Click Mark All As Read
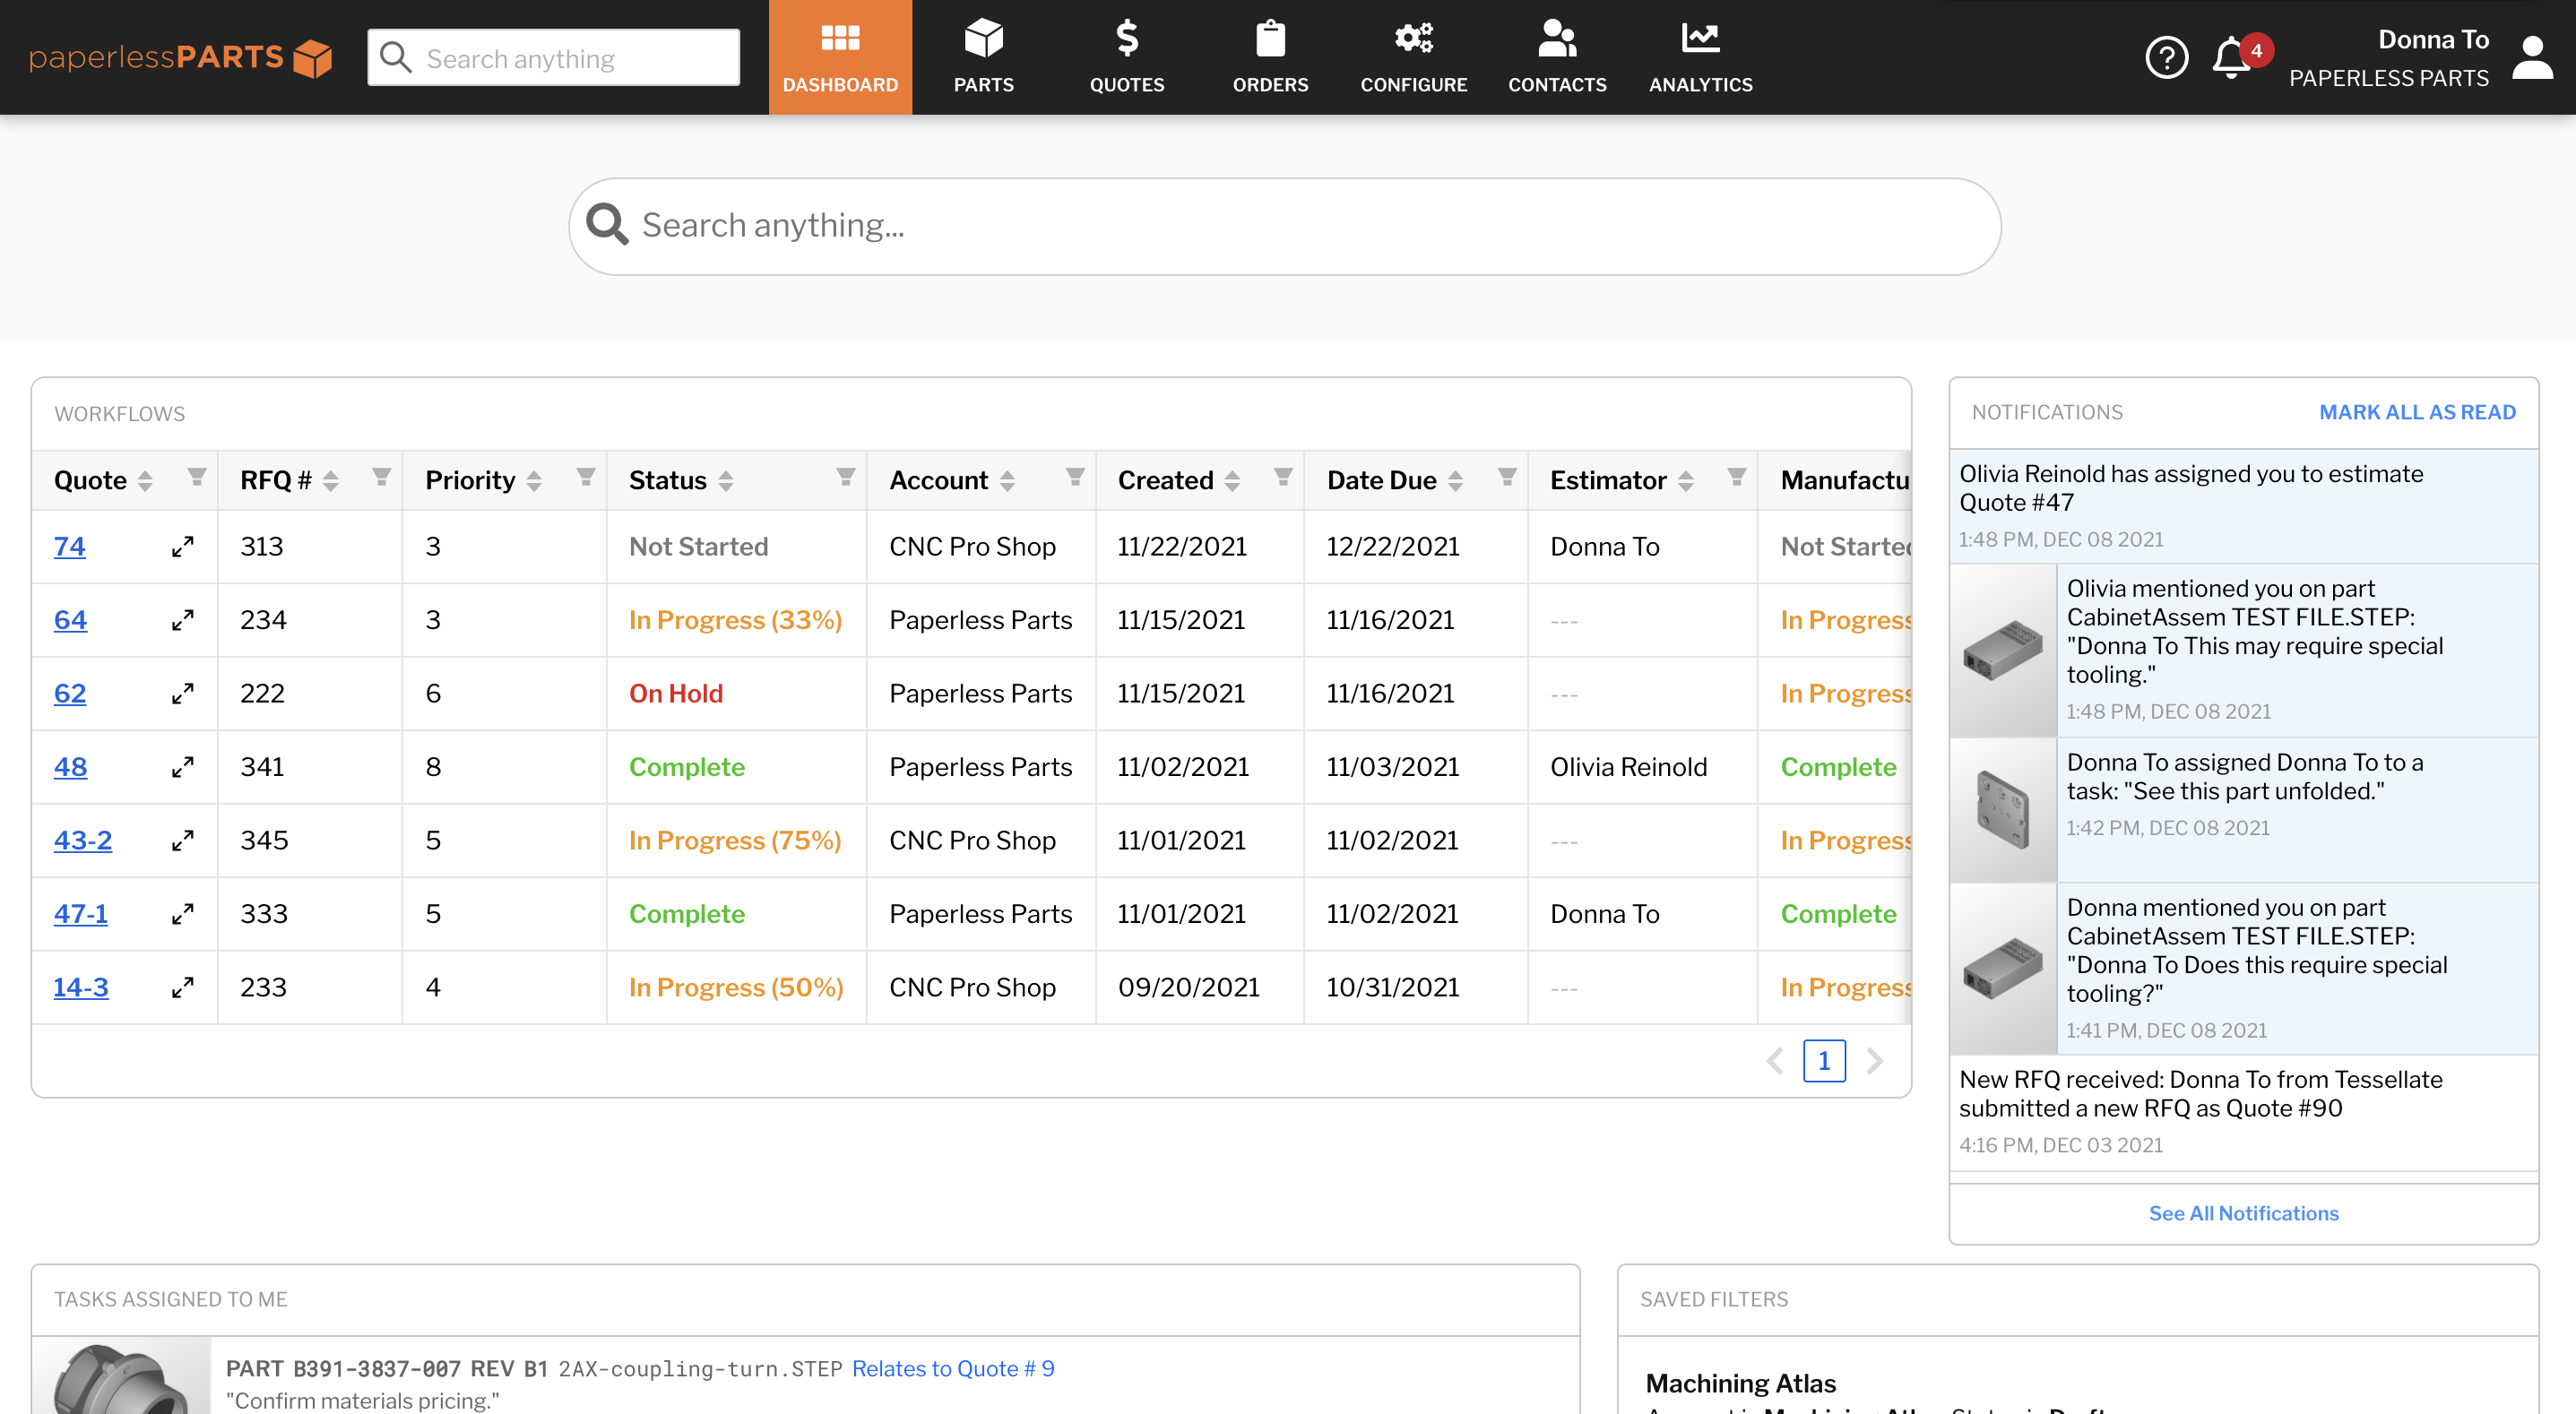This screenshot has height=1414, width=2576. (x=2418, y=411)
